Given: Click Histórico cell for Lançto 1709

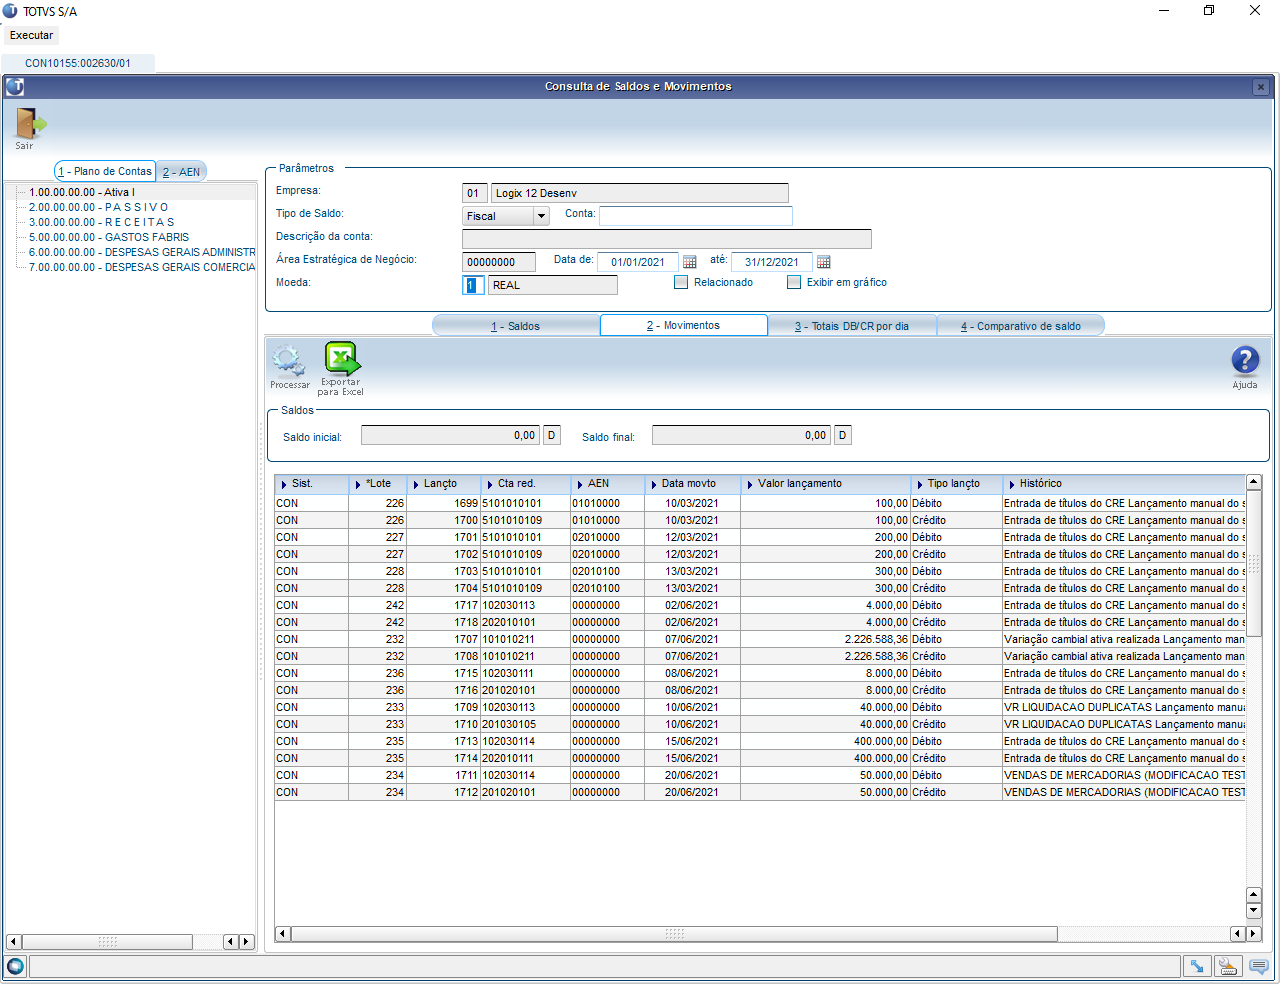Looking at the screenshot, I should click(1124, 708).
